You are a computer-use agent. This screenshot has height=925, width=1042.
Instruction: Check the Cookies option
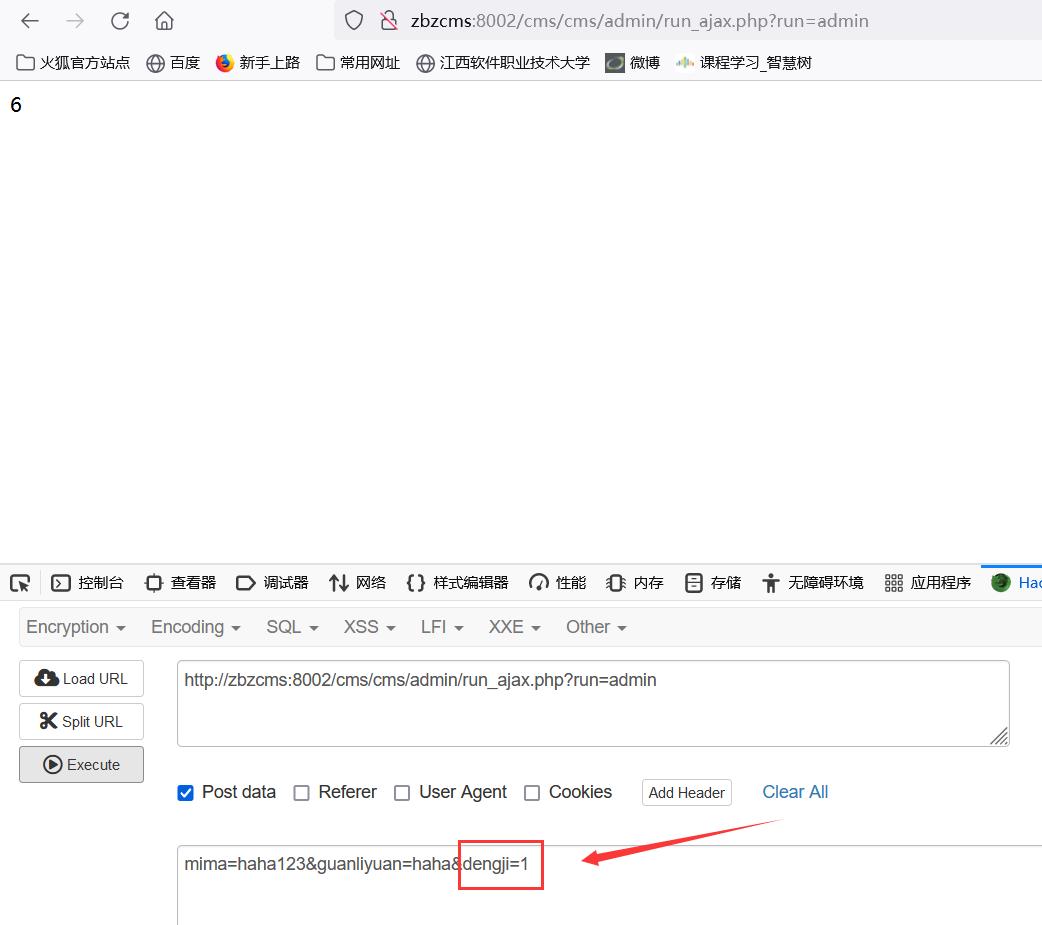pos(532,792)
